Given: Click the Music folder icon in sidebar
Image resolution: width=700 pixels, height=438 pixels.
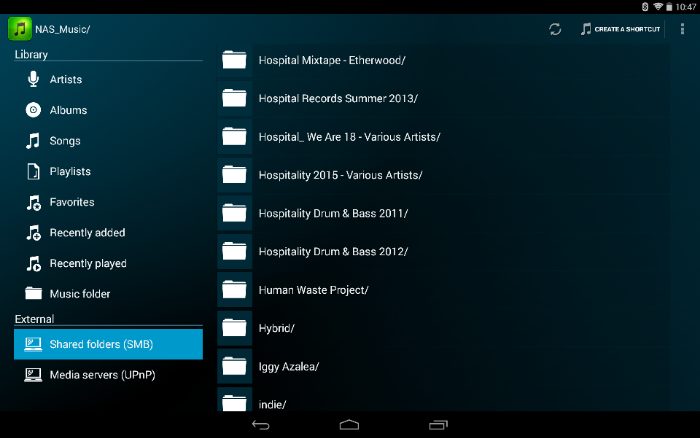Looking at the screenshot, I should [x=33, y=293].
